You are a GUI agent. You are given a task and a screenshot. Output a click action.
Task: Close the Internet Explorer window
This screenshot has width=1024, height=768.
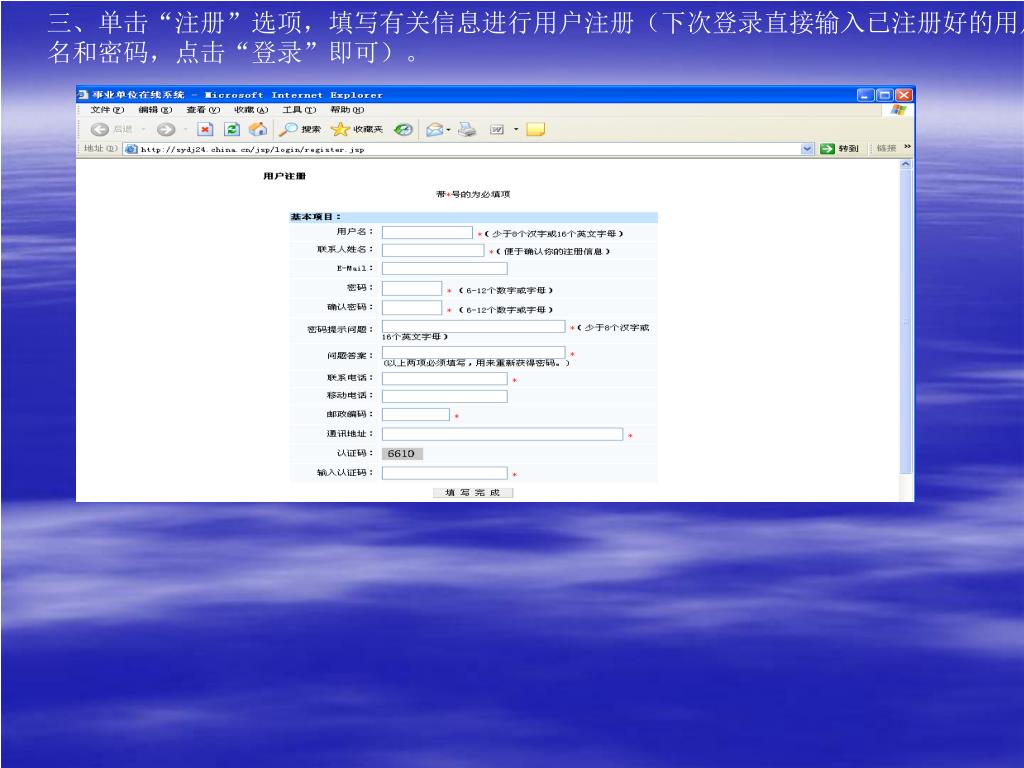click(x=903, y=95)
